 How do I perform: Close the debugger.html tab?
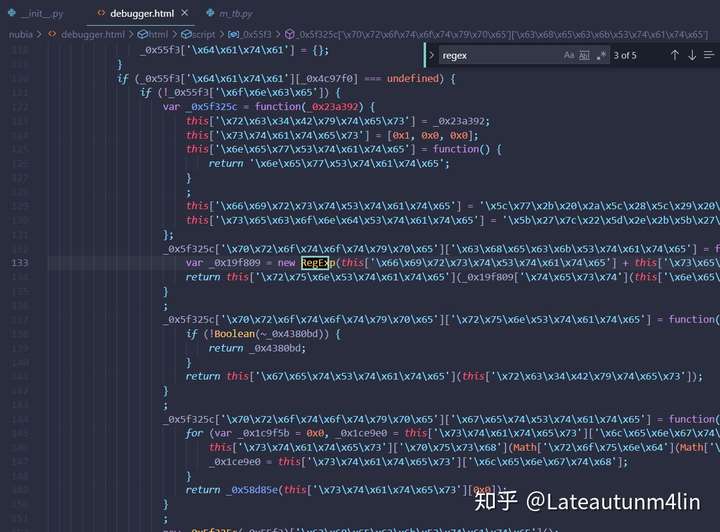(x=185, y=13)
